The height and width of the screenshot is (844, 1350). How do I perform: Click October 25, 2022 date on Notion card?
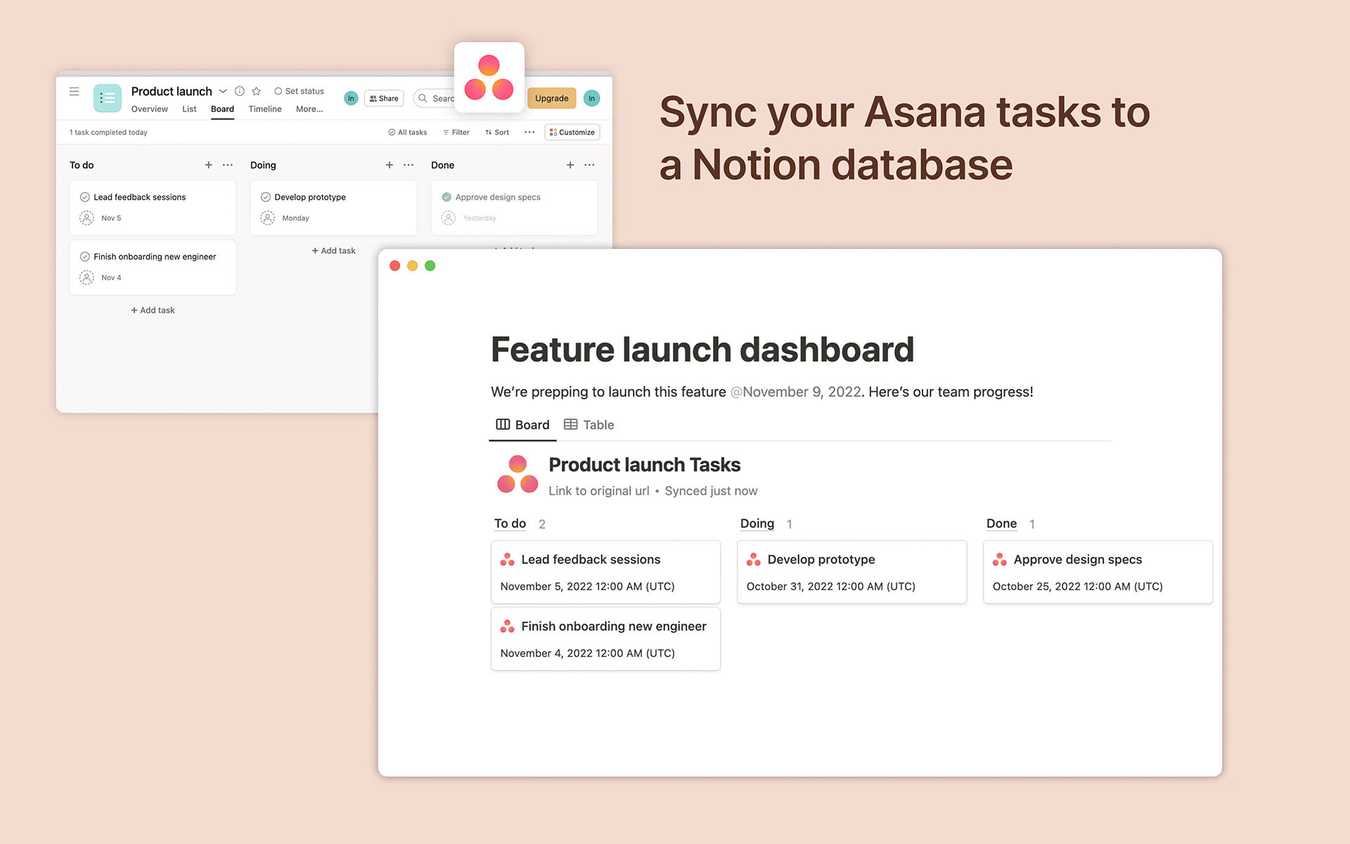tap(1078, 587)
